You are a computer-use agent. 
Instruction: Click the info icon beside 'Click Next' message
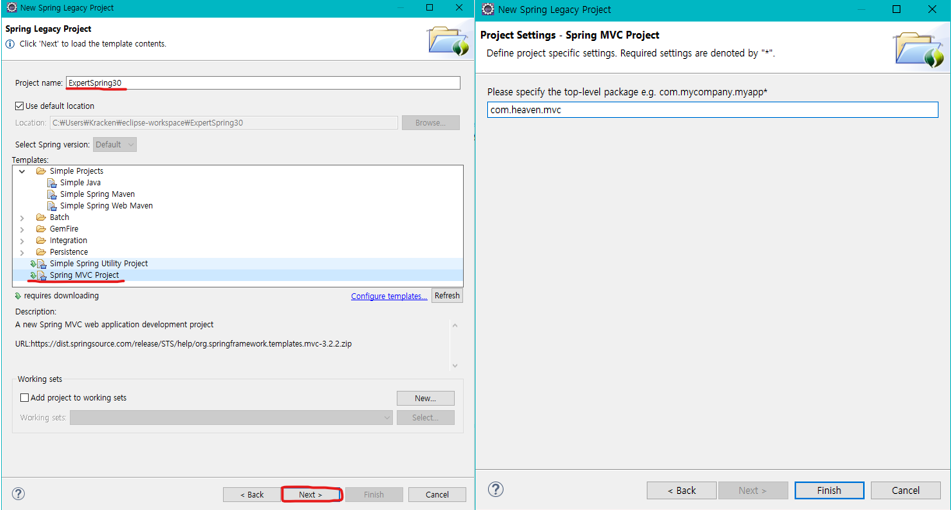click(x=10, y=44)
